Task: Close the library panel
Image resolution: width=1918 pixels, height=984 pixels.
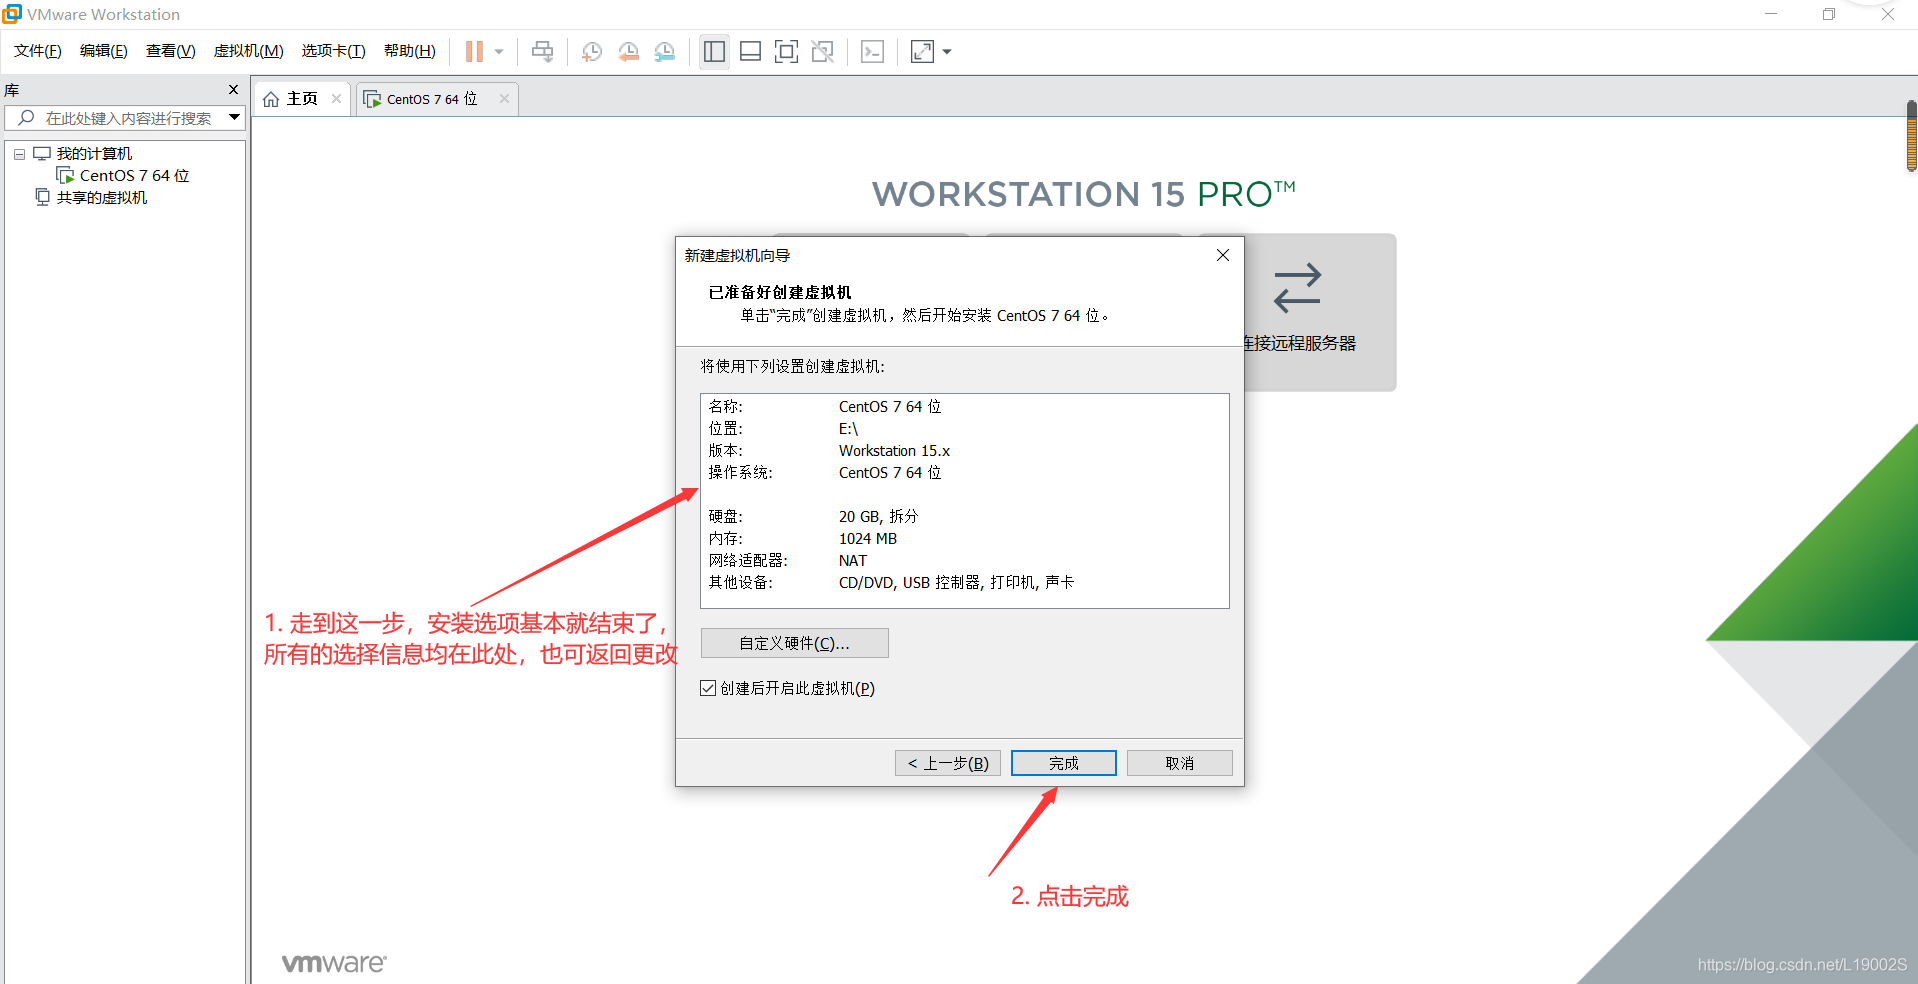Action: [233, 90]
